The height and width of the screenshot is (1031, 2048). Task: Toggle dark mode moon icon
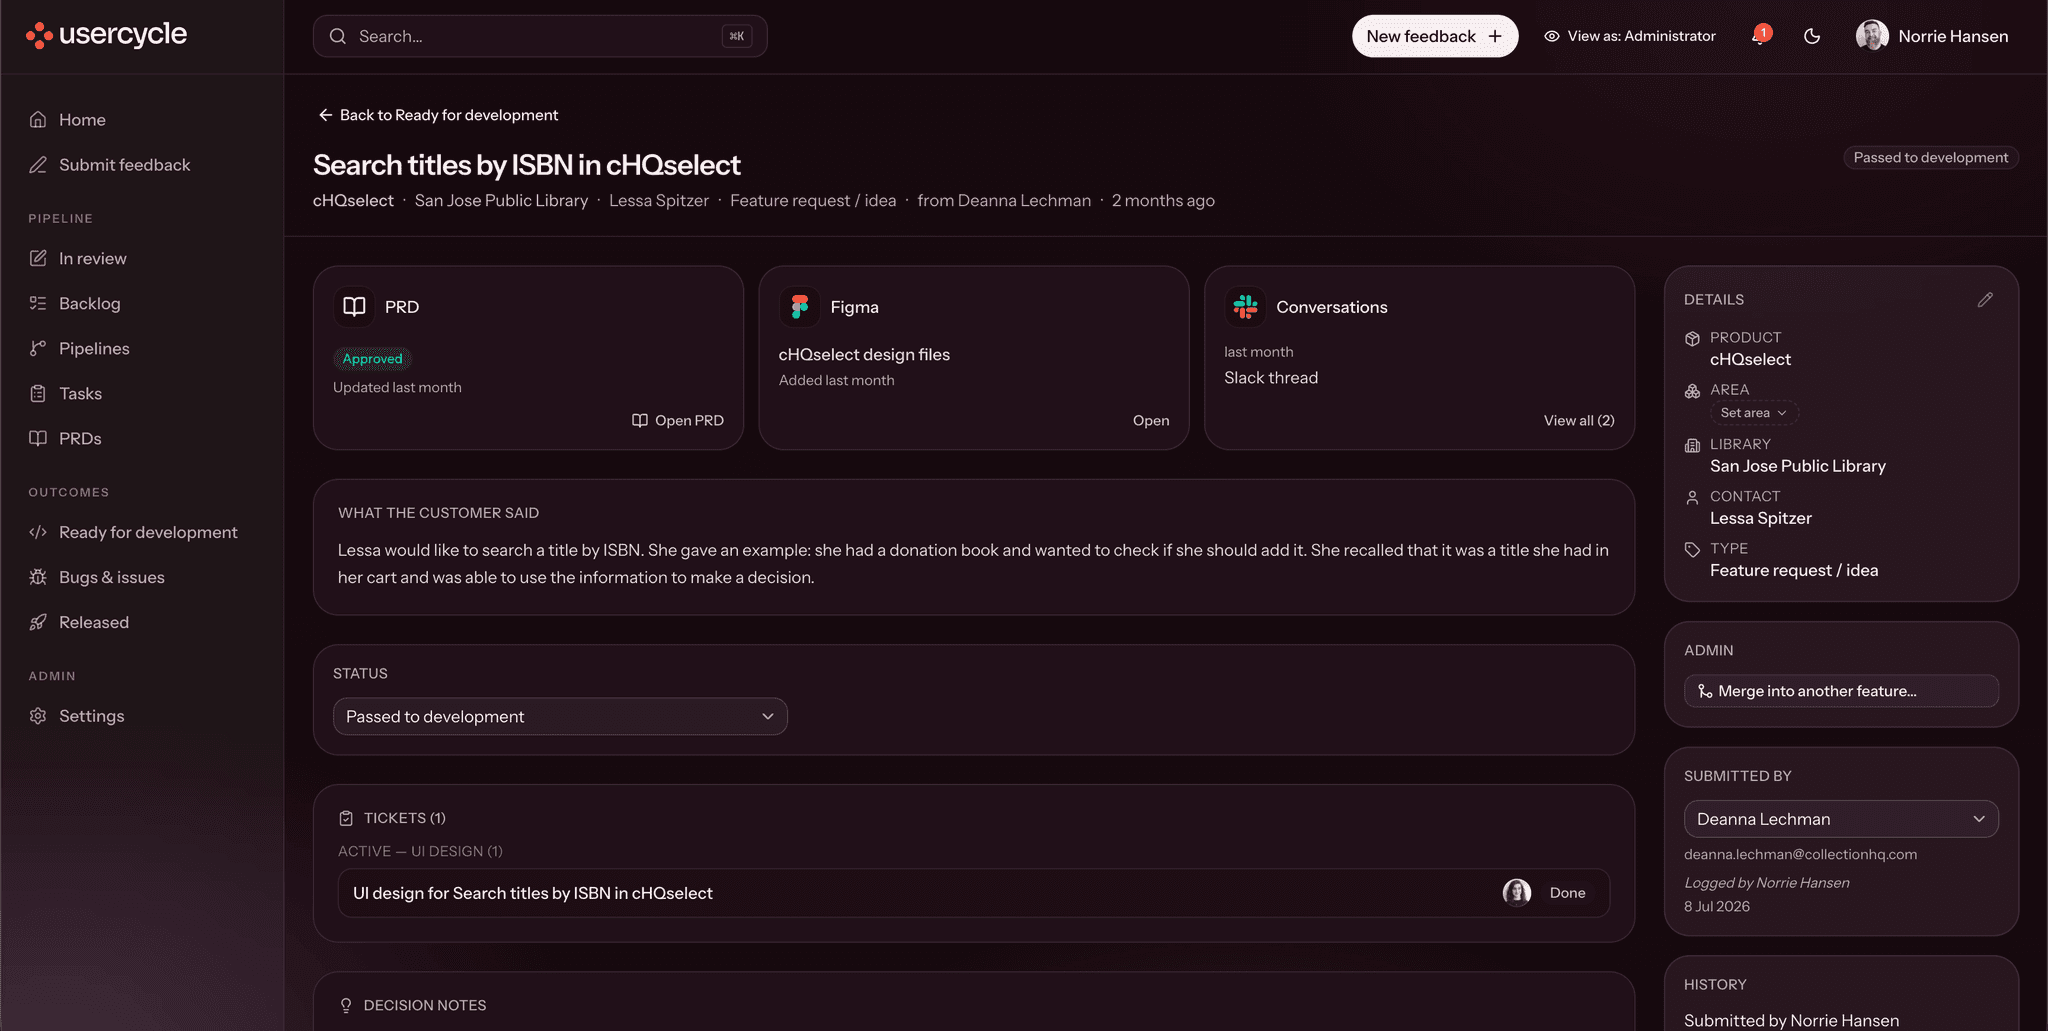(x=1812, y=36)
